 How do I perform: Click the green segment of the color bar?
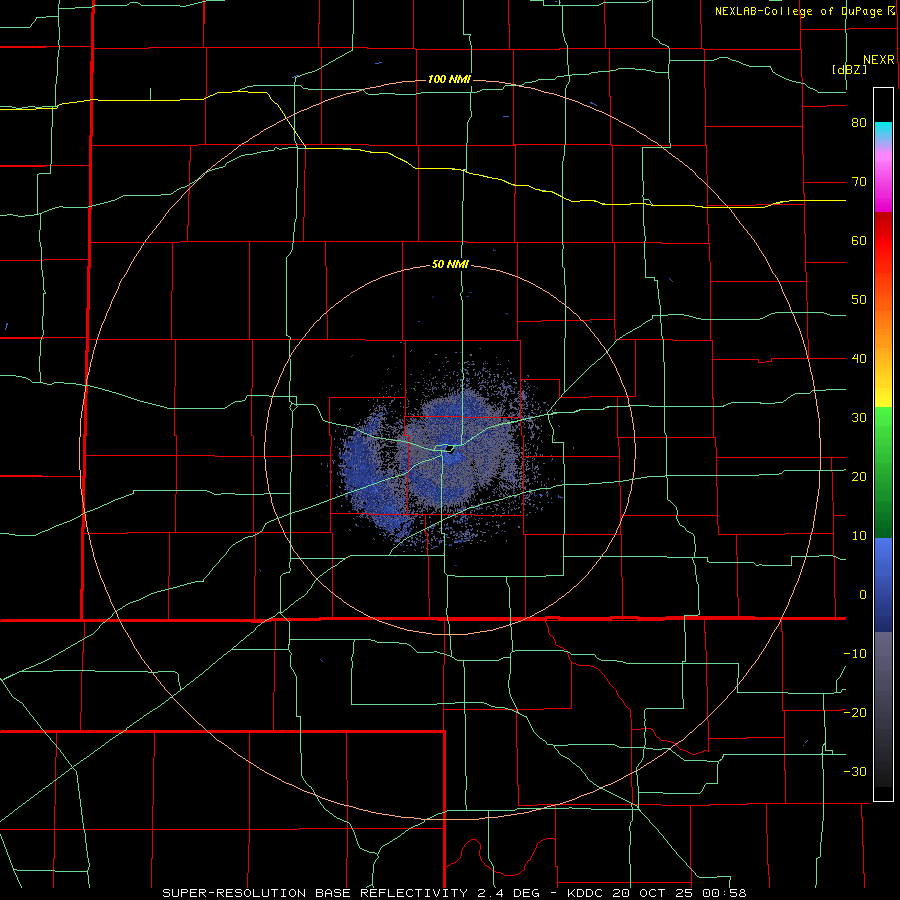click(x=883, y=472)
